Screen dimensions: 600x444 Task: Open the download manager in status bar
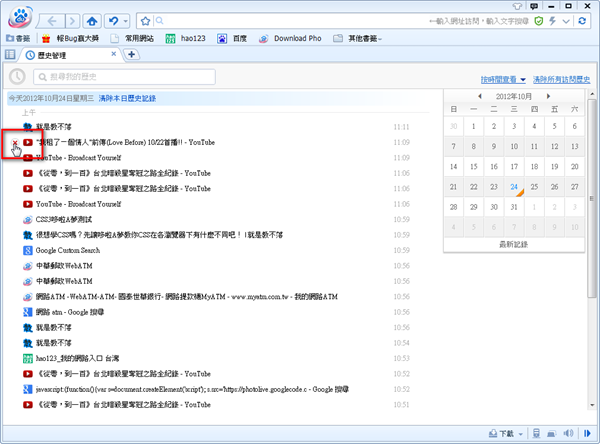click(x=506, y=434)
